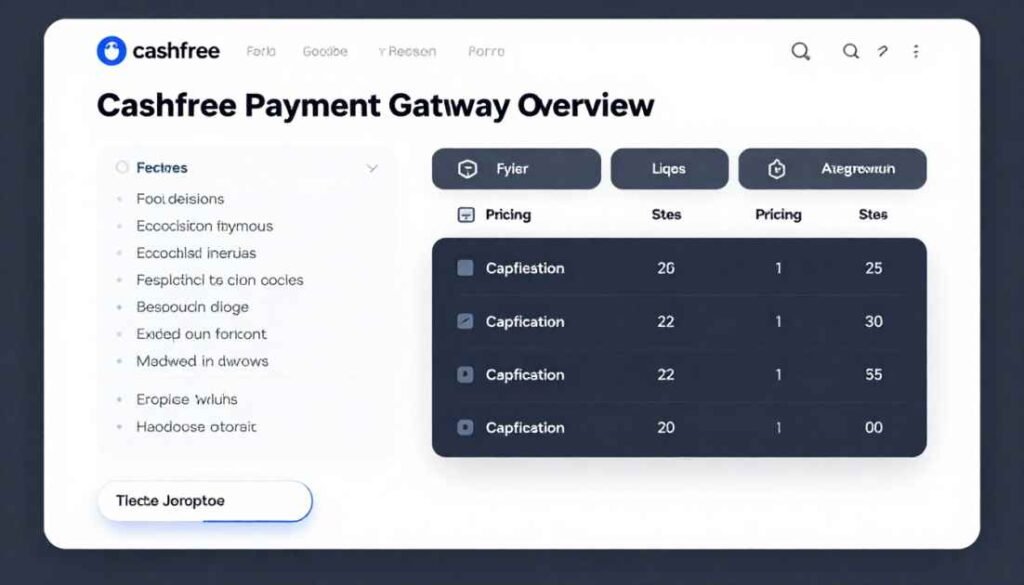Viewport: 1024px width, 585px height.
Task: Click the Pricing card icon above the table
Action: tap(464, 214)
